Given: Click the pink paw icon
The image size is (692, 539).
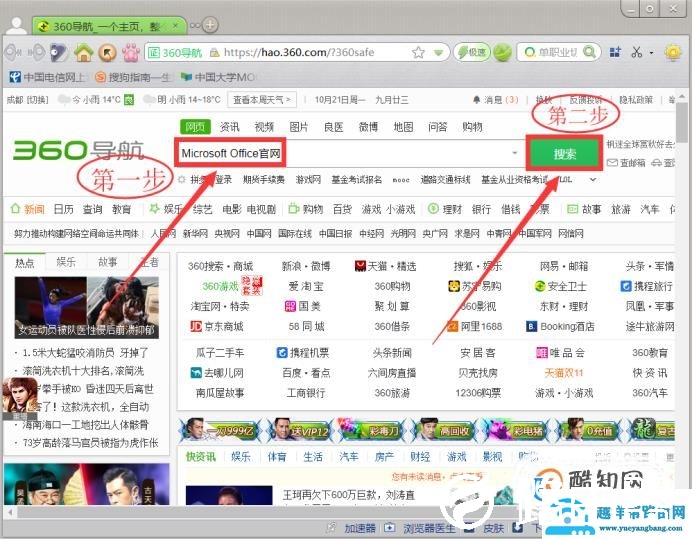Looking at the screenshot, I should (131, 53).
